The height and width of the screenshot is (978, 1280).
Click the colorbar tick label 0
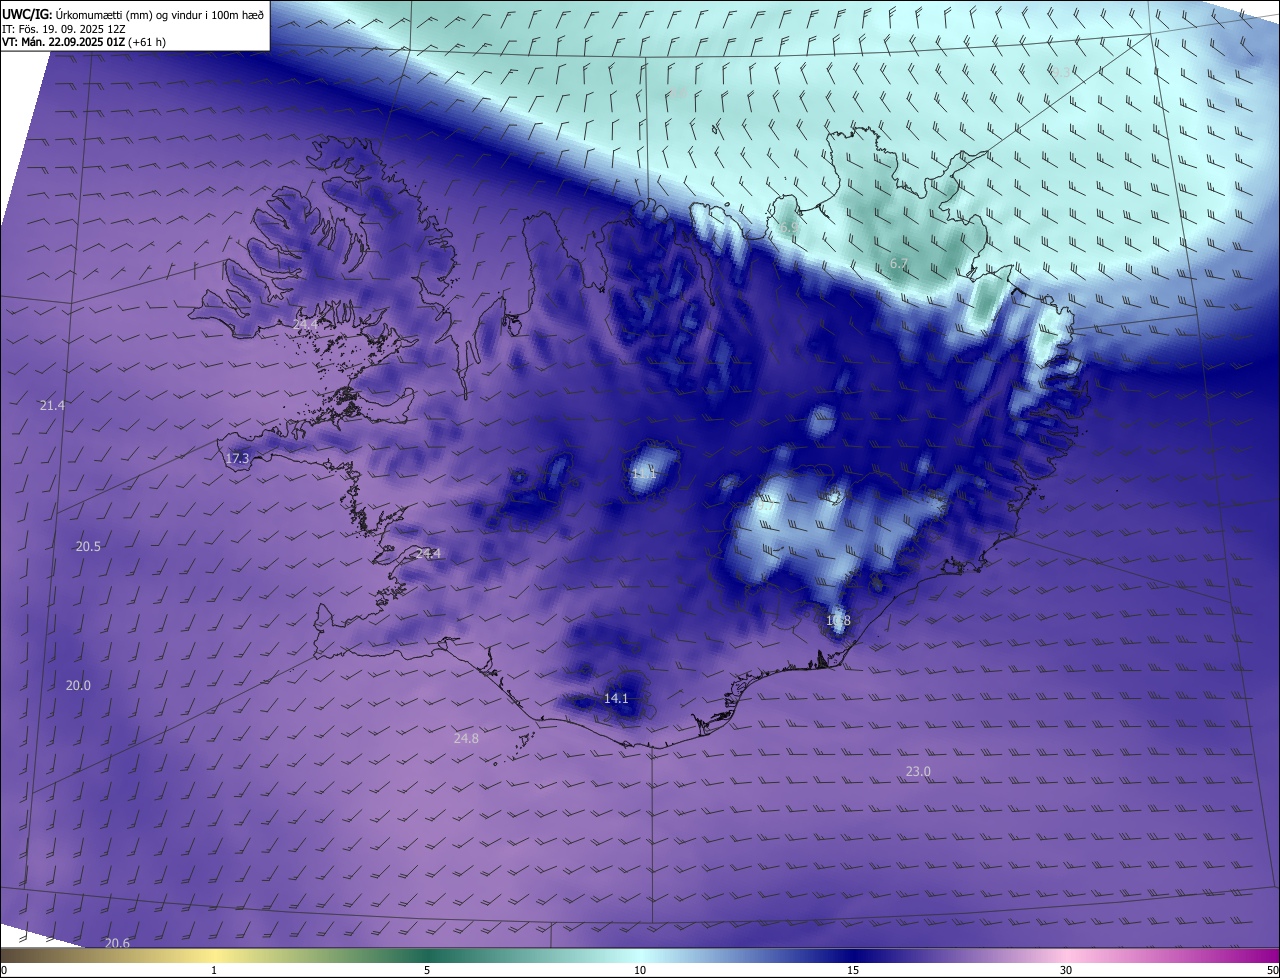click(x=4, y=970)
